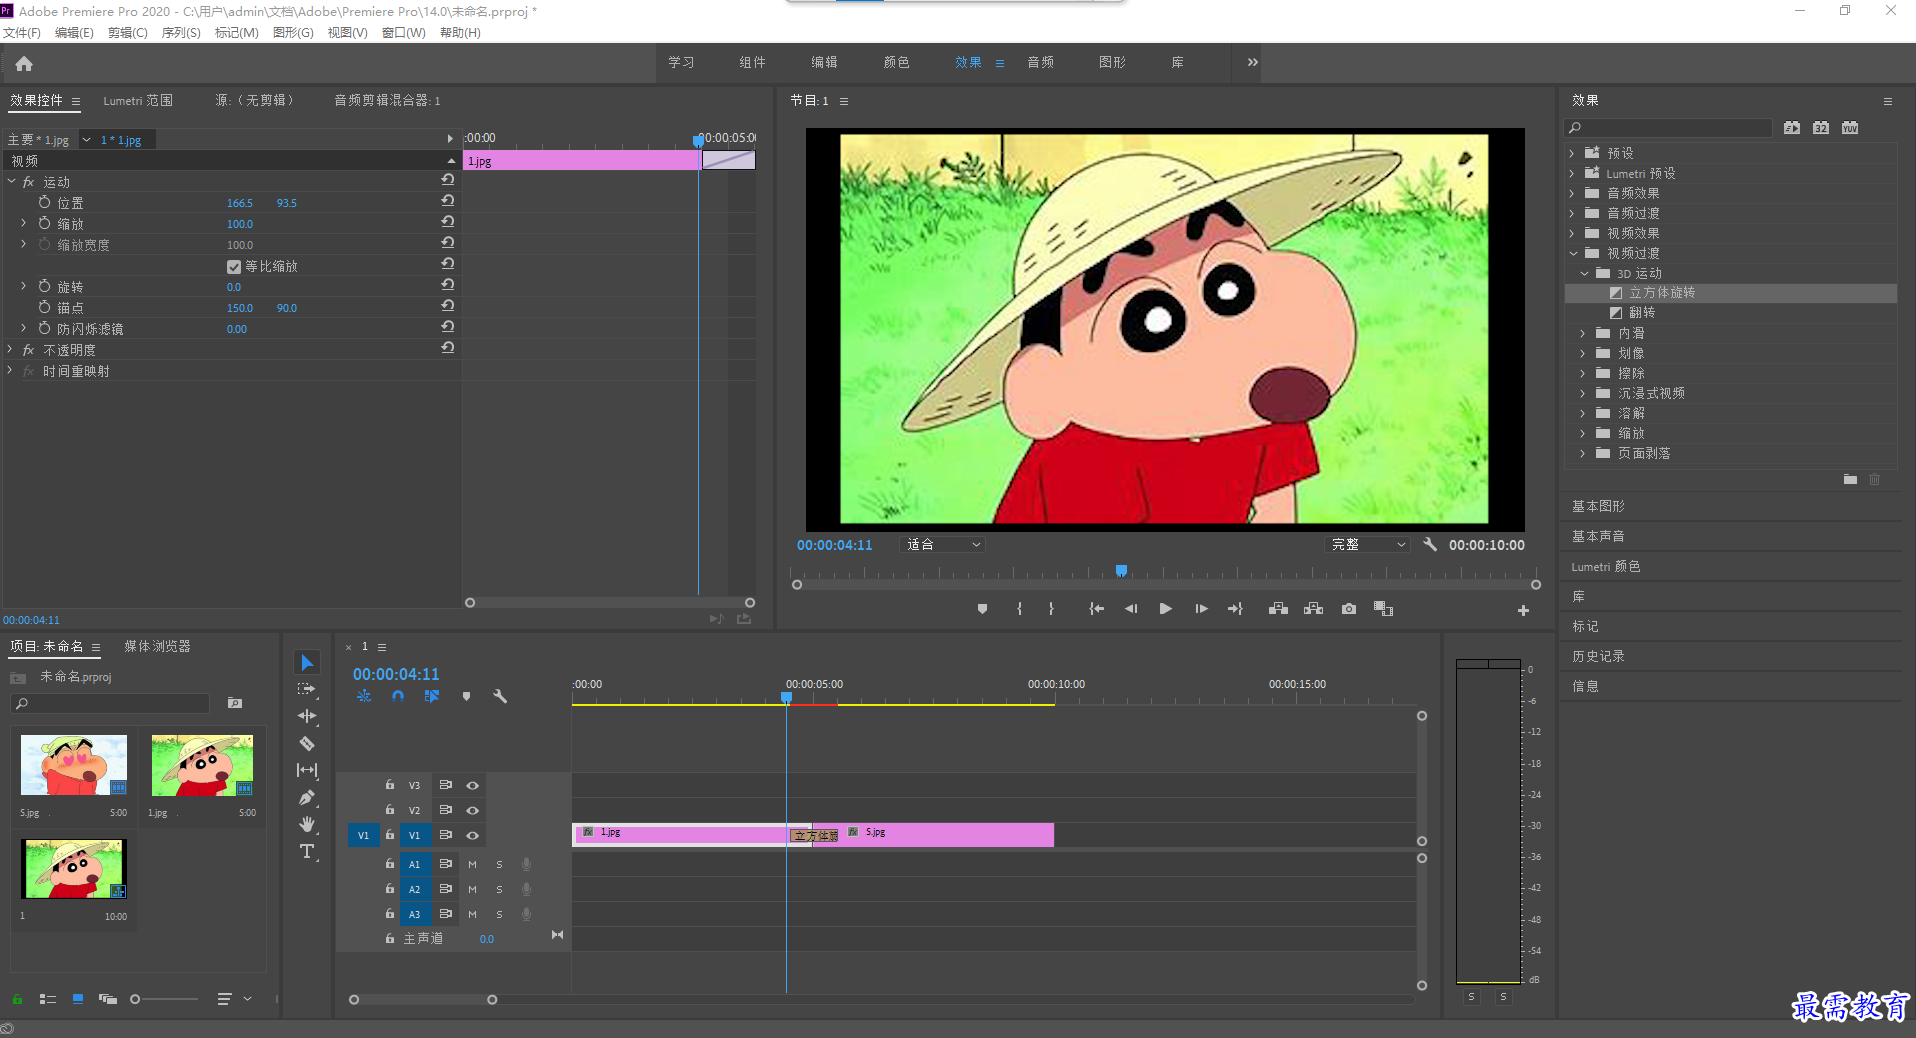Click the Export Frame camera icon
The image size is (1916, 1038).
point(1349,608)
